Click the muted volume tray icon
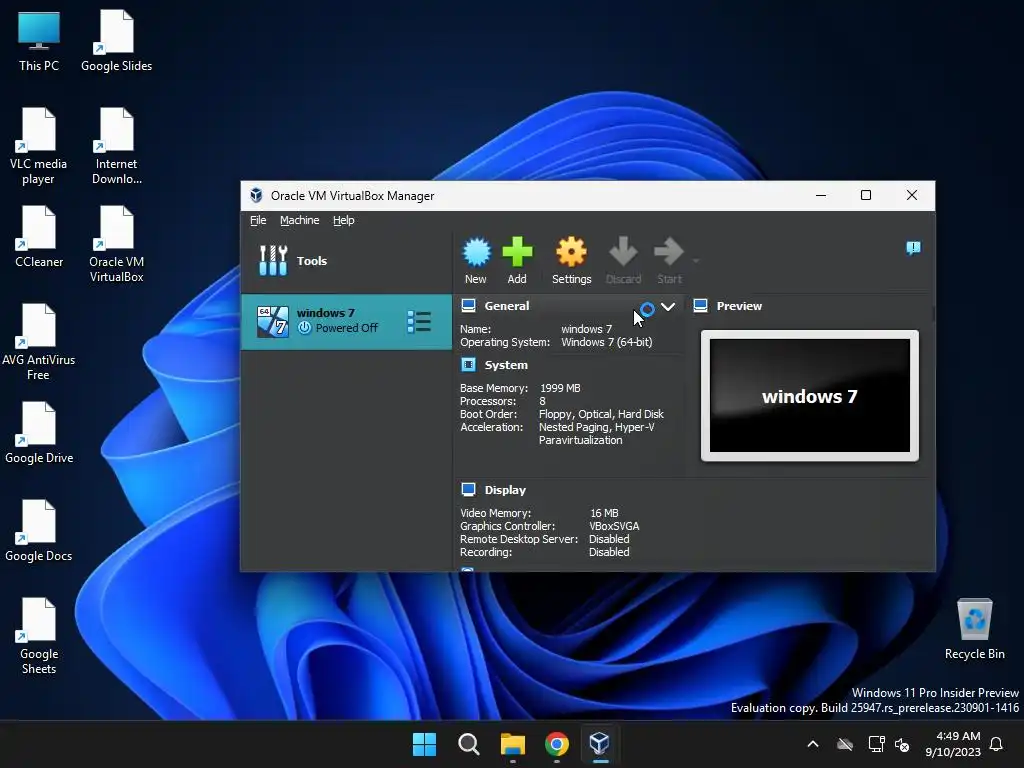Image resolution: width=1024 pixels, height=768 pixels. pyautogui.click(x=902, y=744)
